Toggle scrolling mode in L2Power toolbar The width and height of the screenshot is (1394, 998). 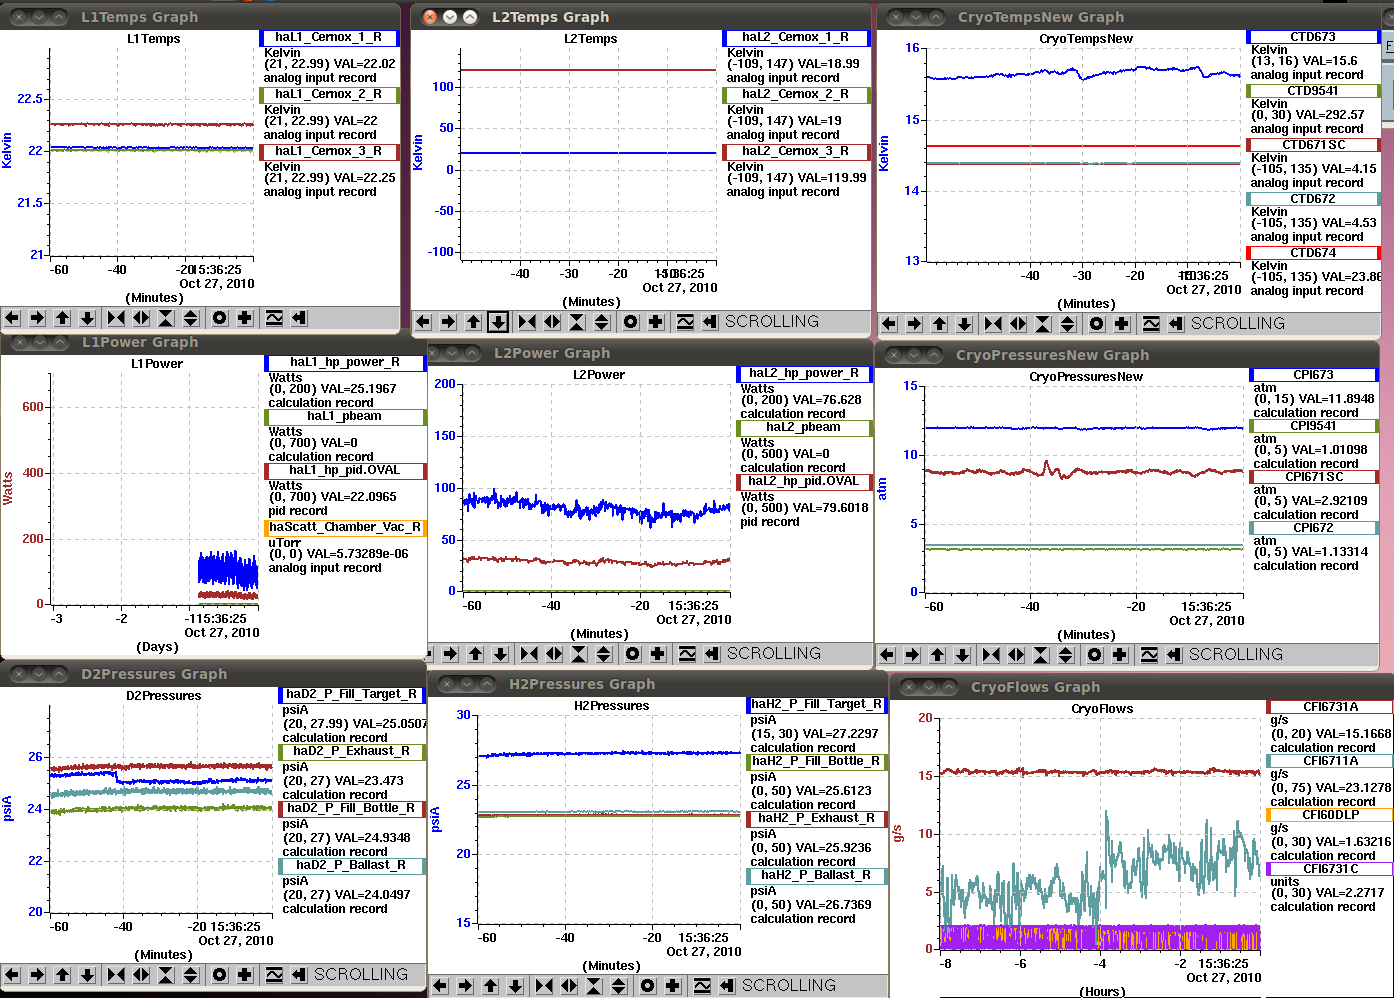tap(712, 654)
